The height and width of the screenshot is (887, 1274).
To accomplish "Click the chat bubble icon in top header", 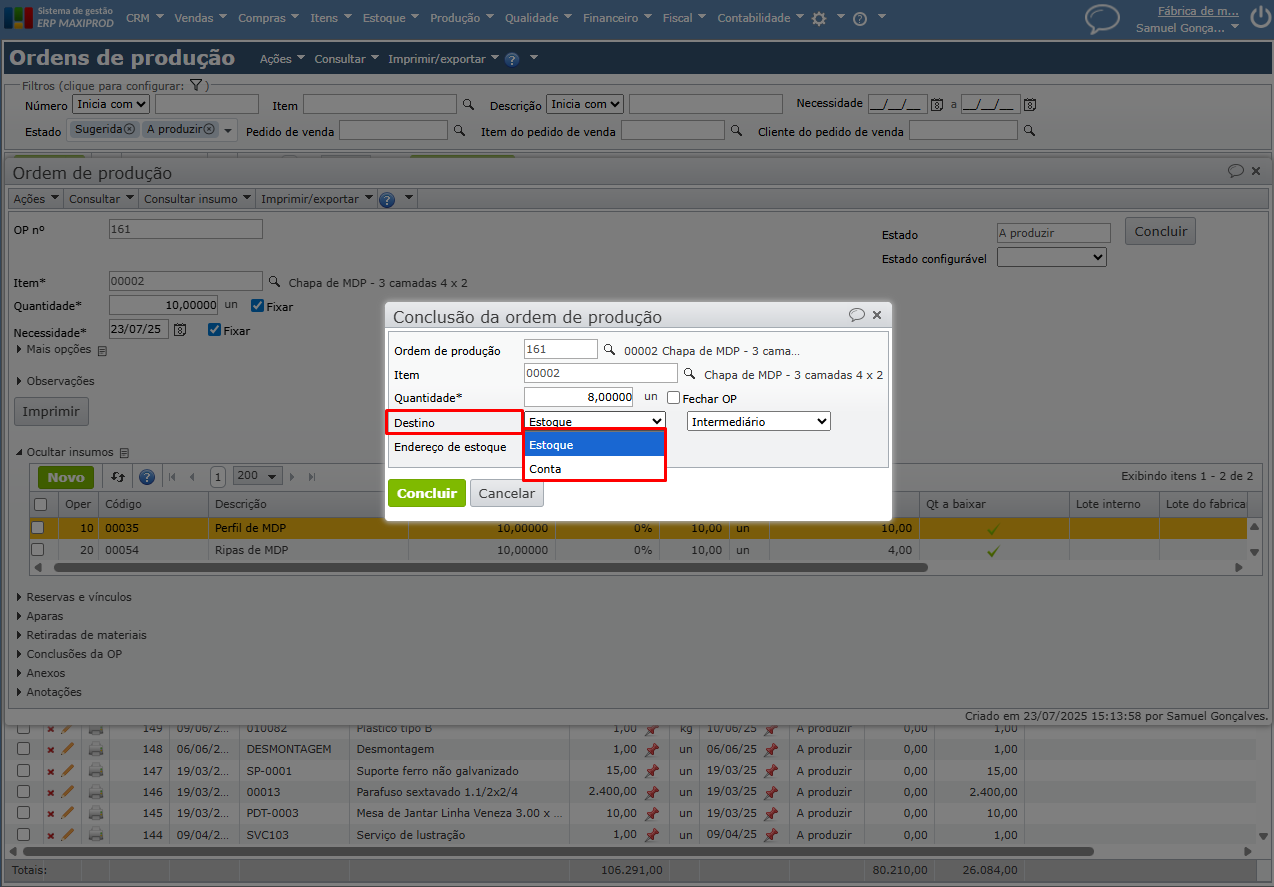I will click(1102, 18).
